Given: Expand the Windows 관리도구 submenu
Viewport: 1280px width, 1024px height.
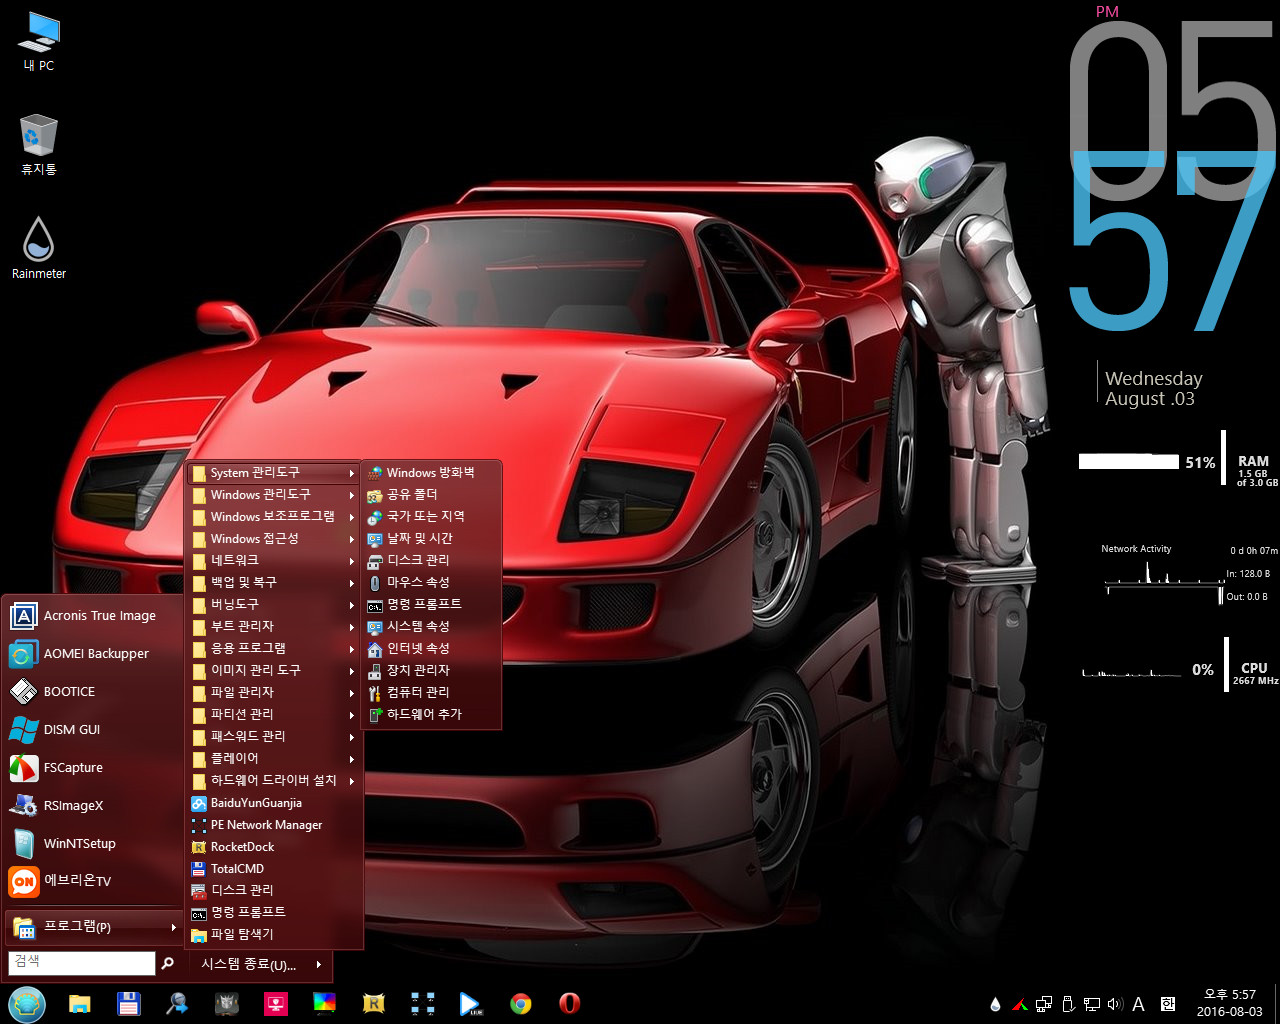Looking at the screenshot, I should pyautogui.click(x=274, y=495).
